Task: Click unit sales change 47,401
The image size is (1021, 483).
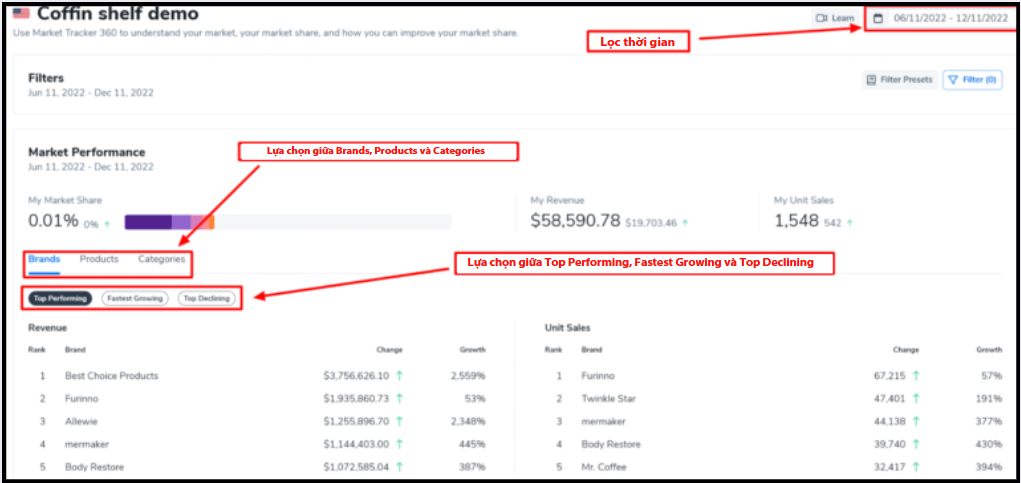Action: coord(889,398)
